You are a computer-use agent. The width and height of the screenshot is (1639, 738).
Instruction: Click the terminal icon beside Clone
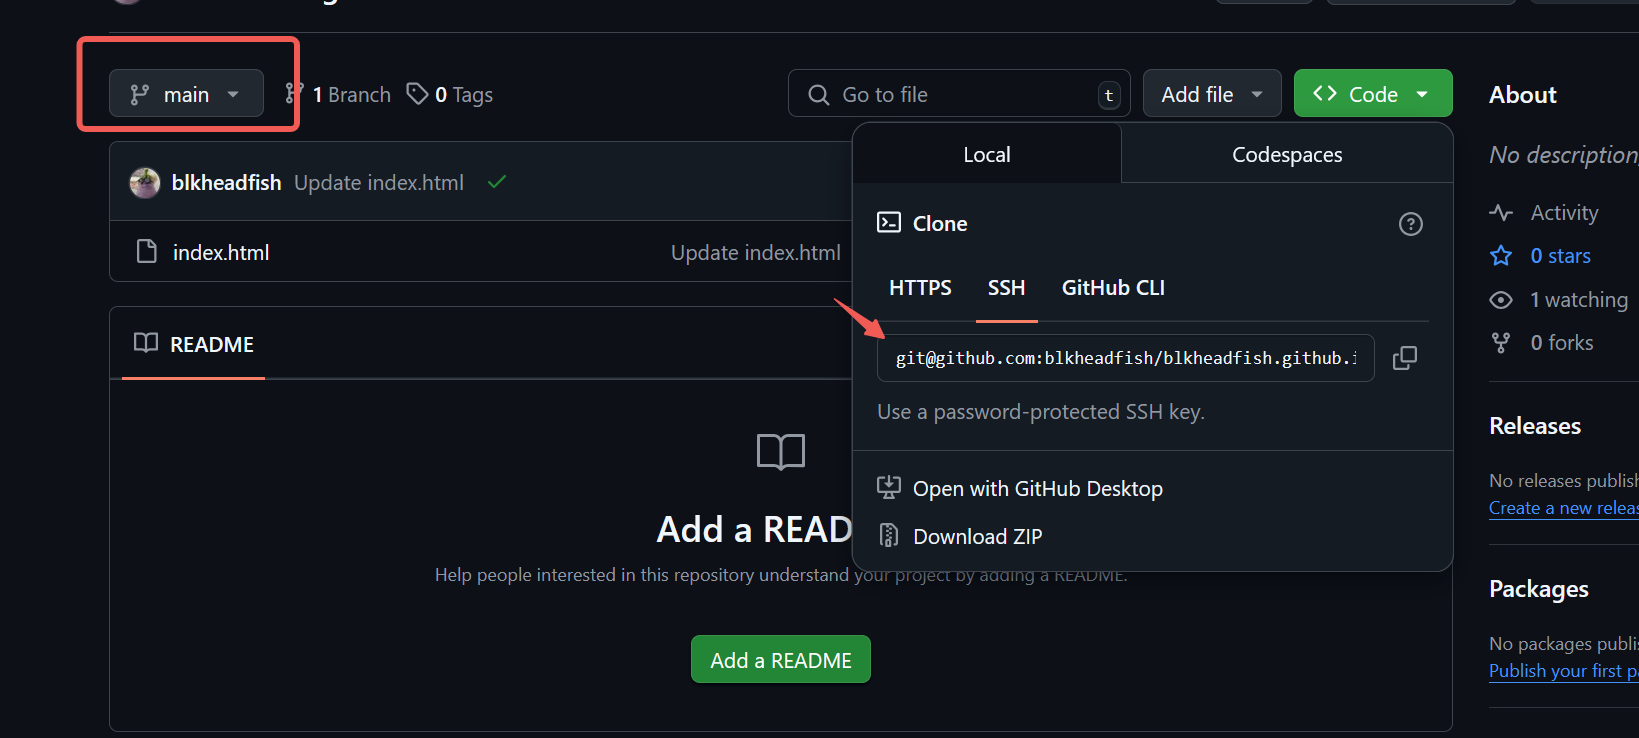pyautogui.click(x=889, y=222)
